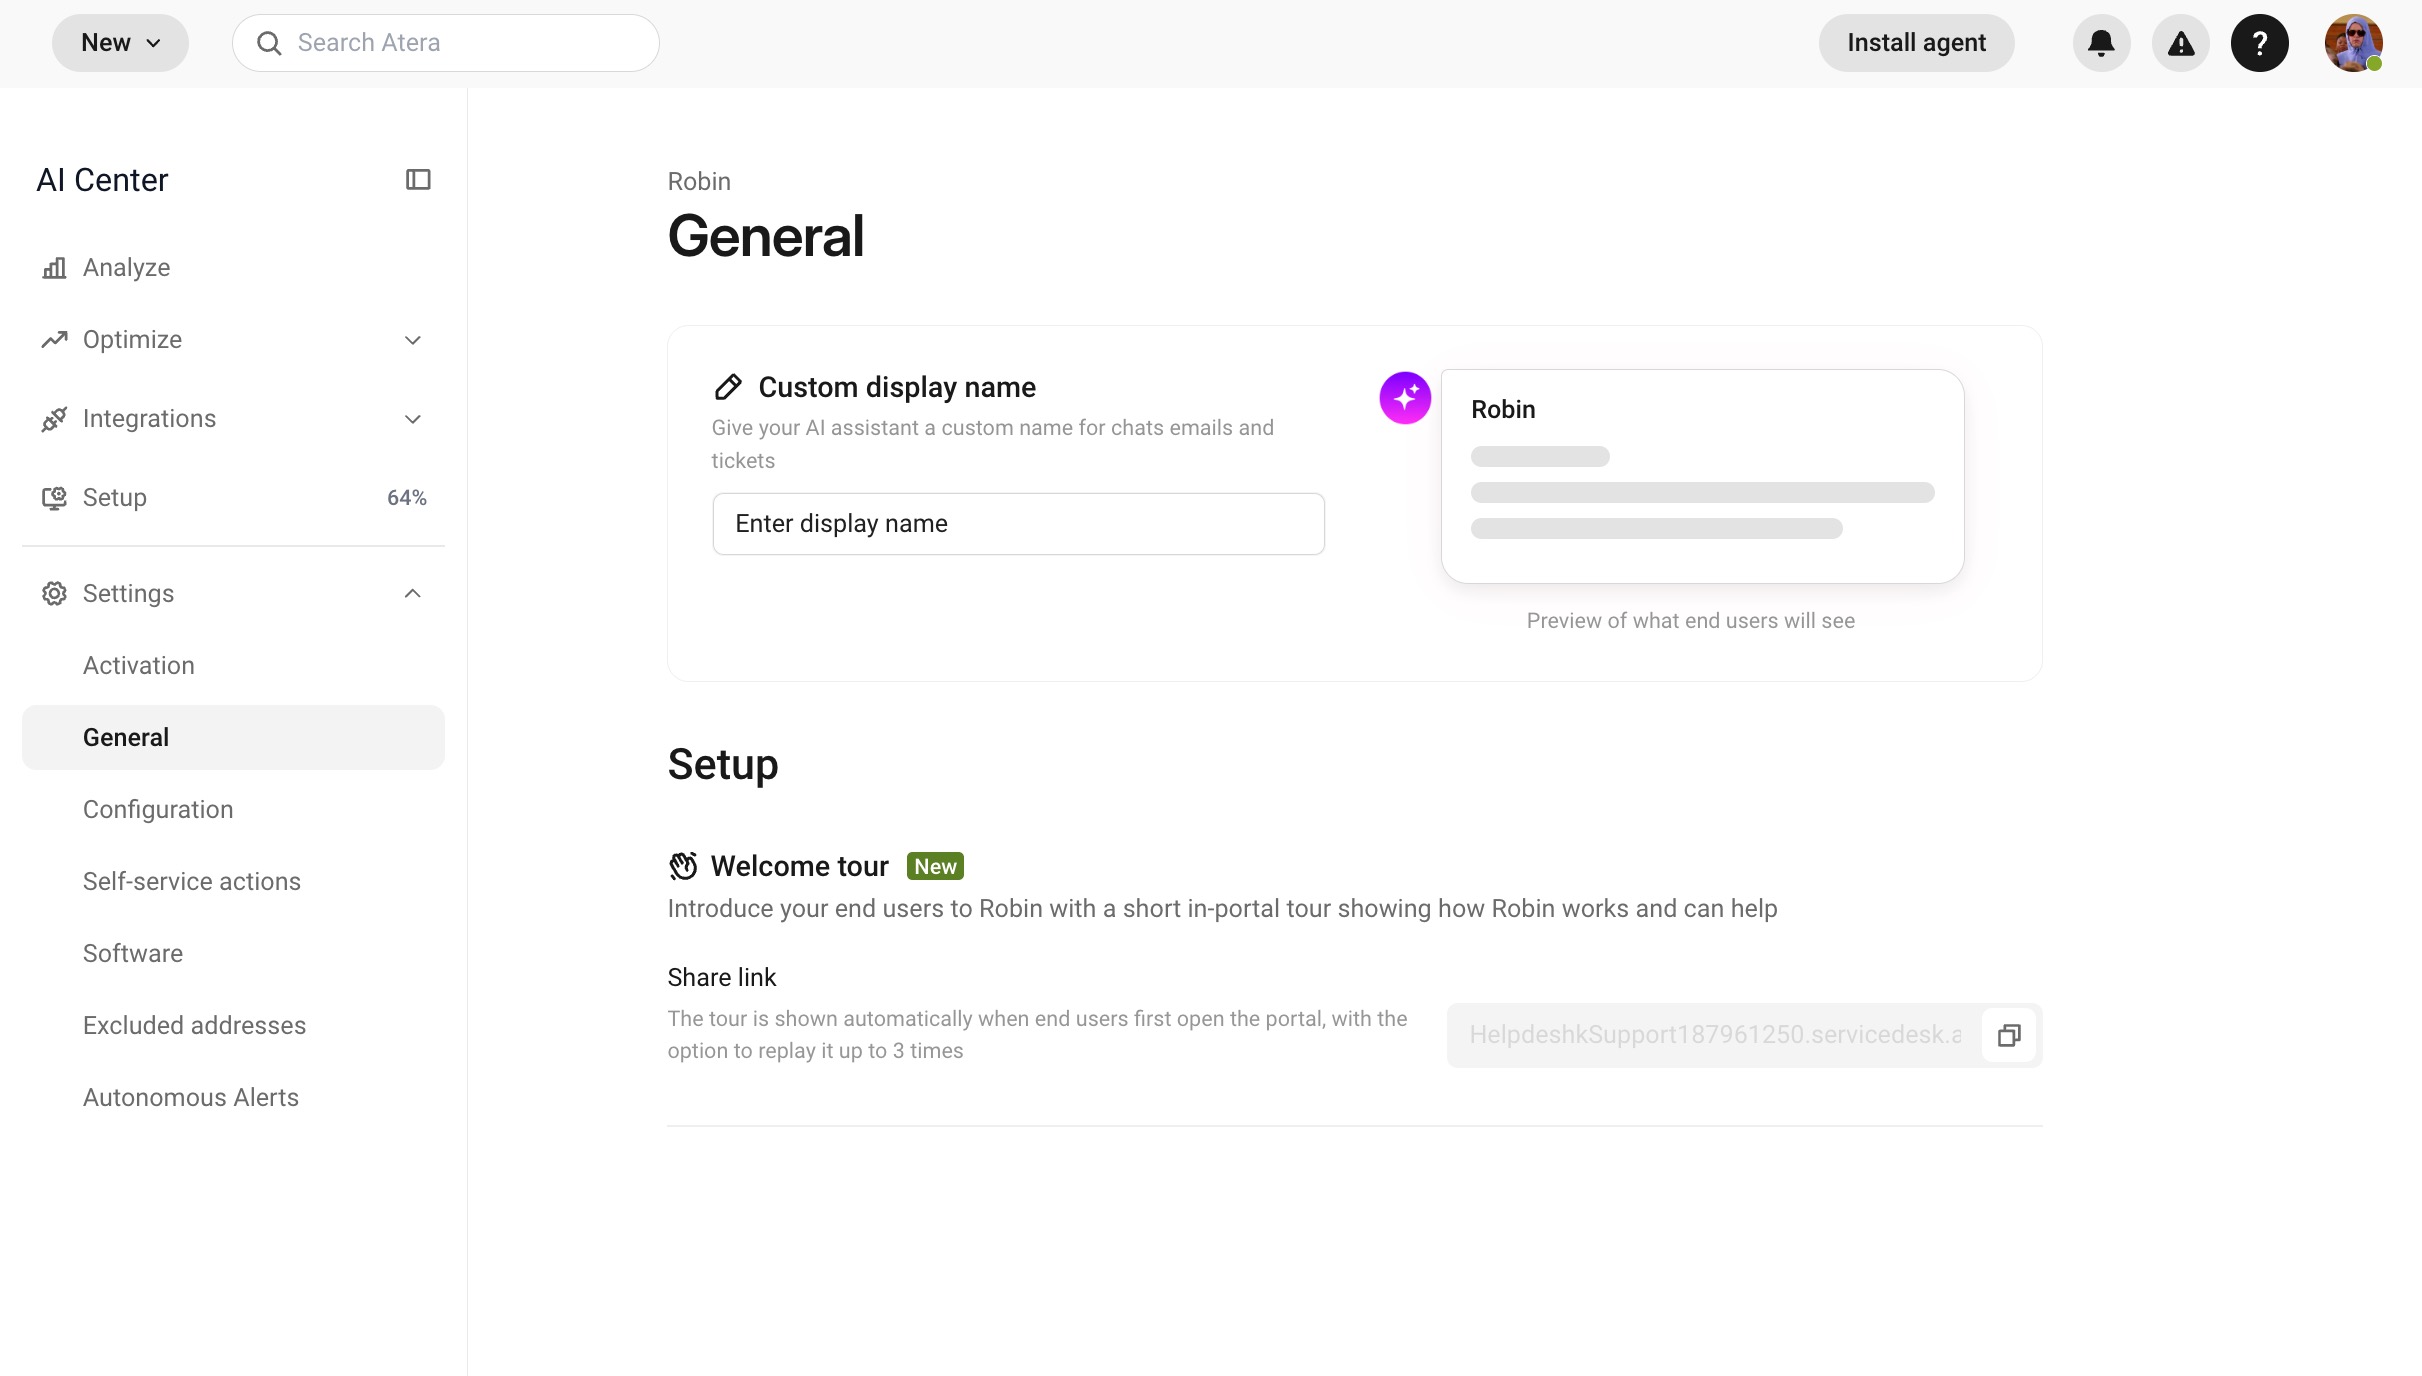Select Activation under Settings
Screen dimensions: 2422x1376
[233, 666]
